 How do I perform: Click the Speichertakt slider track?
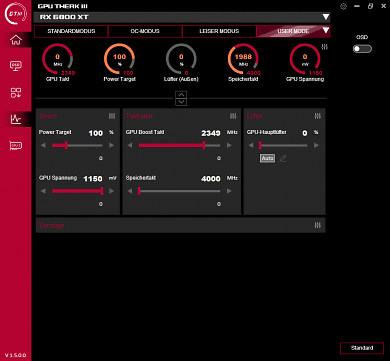(179, 191)
